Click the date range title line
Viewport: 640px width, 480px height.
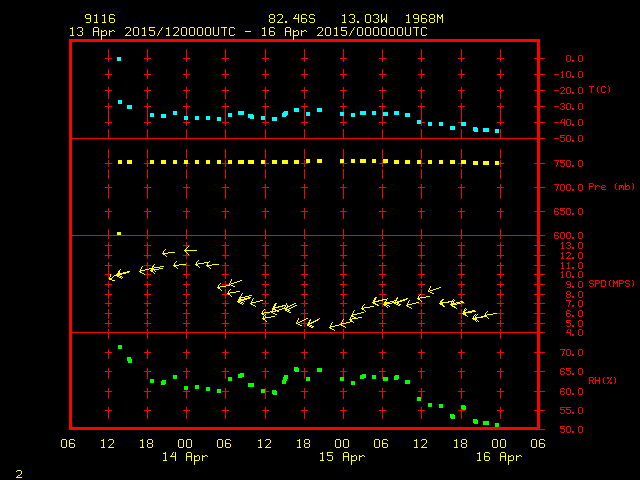[x=248, y=32]
